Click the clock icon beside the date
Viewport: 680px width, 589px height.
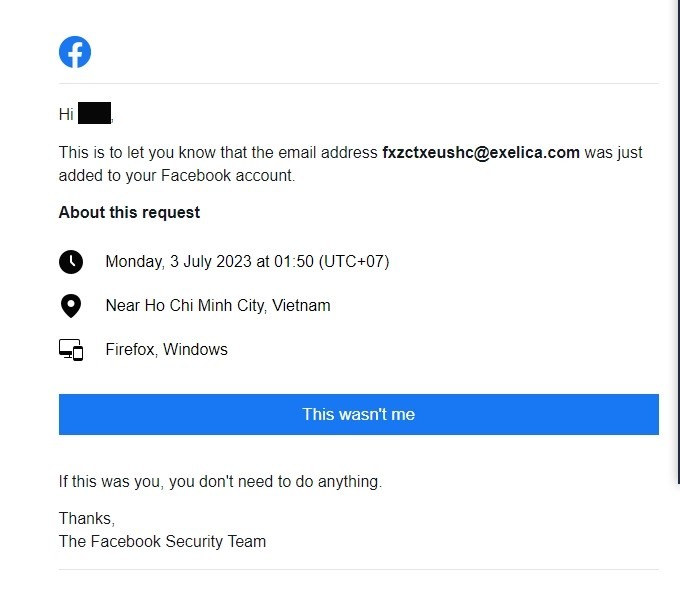71,262
